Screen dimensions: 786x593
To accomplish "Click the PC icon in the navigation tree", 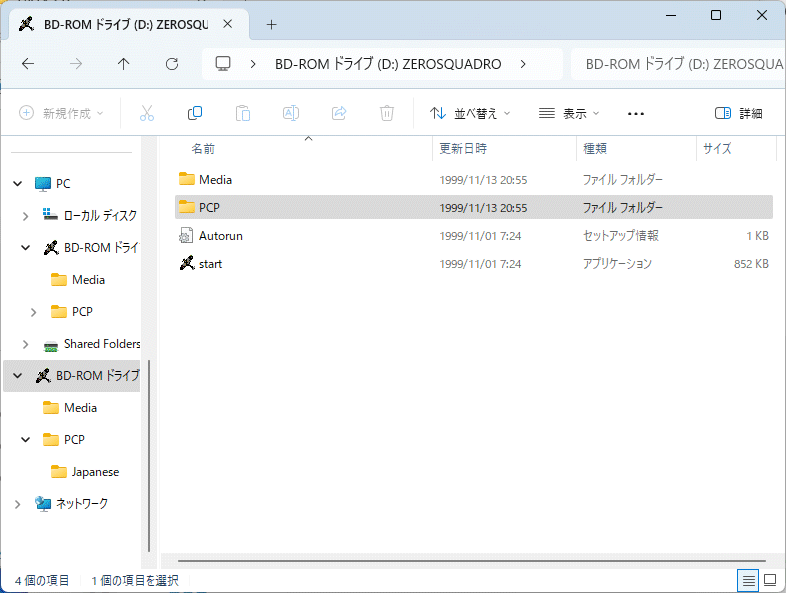I will 43,183.
